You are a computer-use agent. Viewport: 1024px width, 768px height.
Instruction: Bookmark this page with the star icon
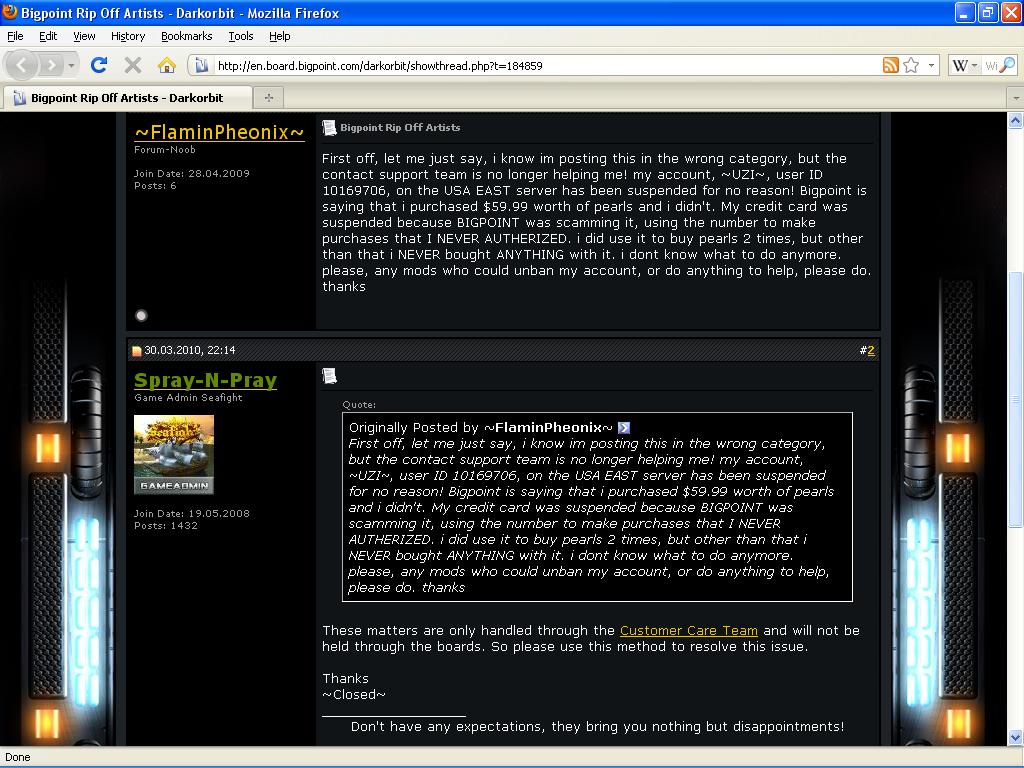[x=911, y=65]
